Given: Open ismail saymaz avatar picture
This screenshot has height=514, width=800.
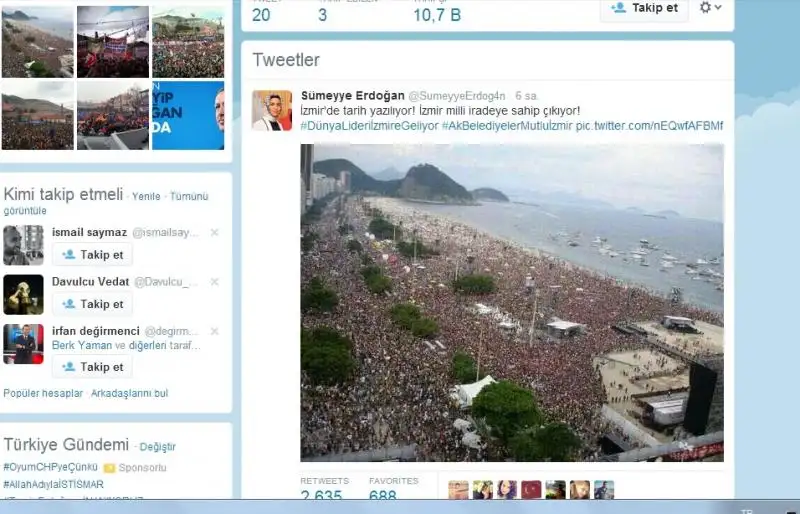Looking at the screenshot, I should pos(23,245).
